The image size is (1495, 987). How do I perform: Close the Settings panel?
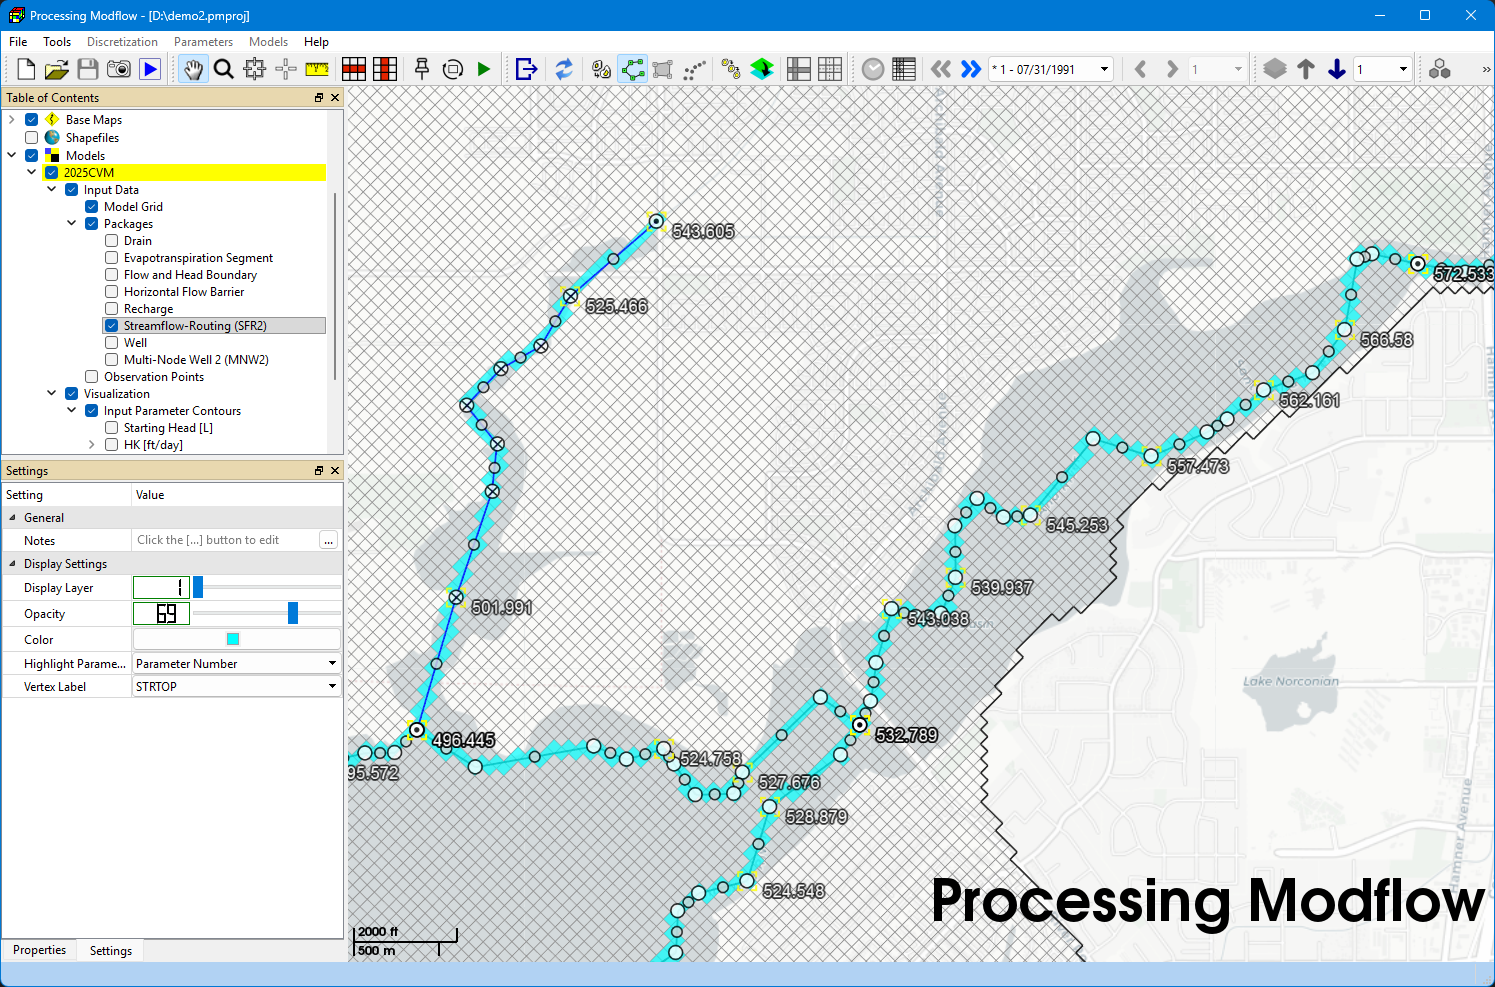pos(335,471)
